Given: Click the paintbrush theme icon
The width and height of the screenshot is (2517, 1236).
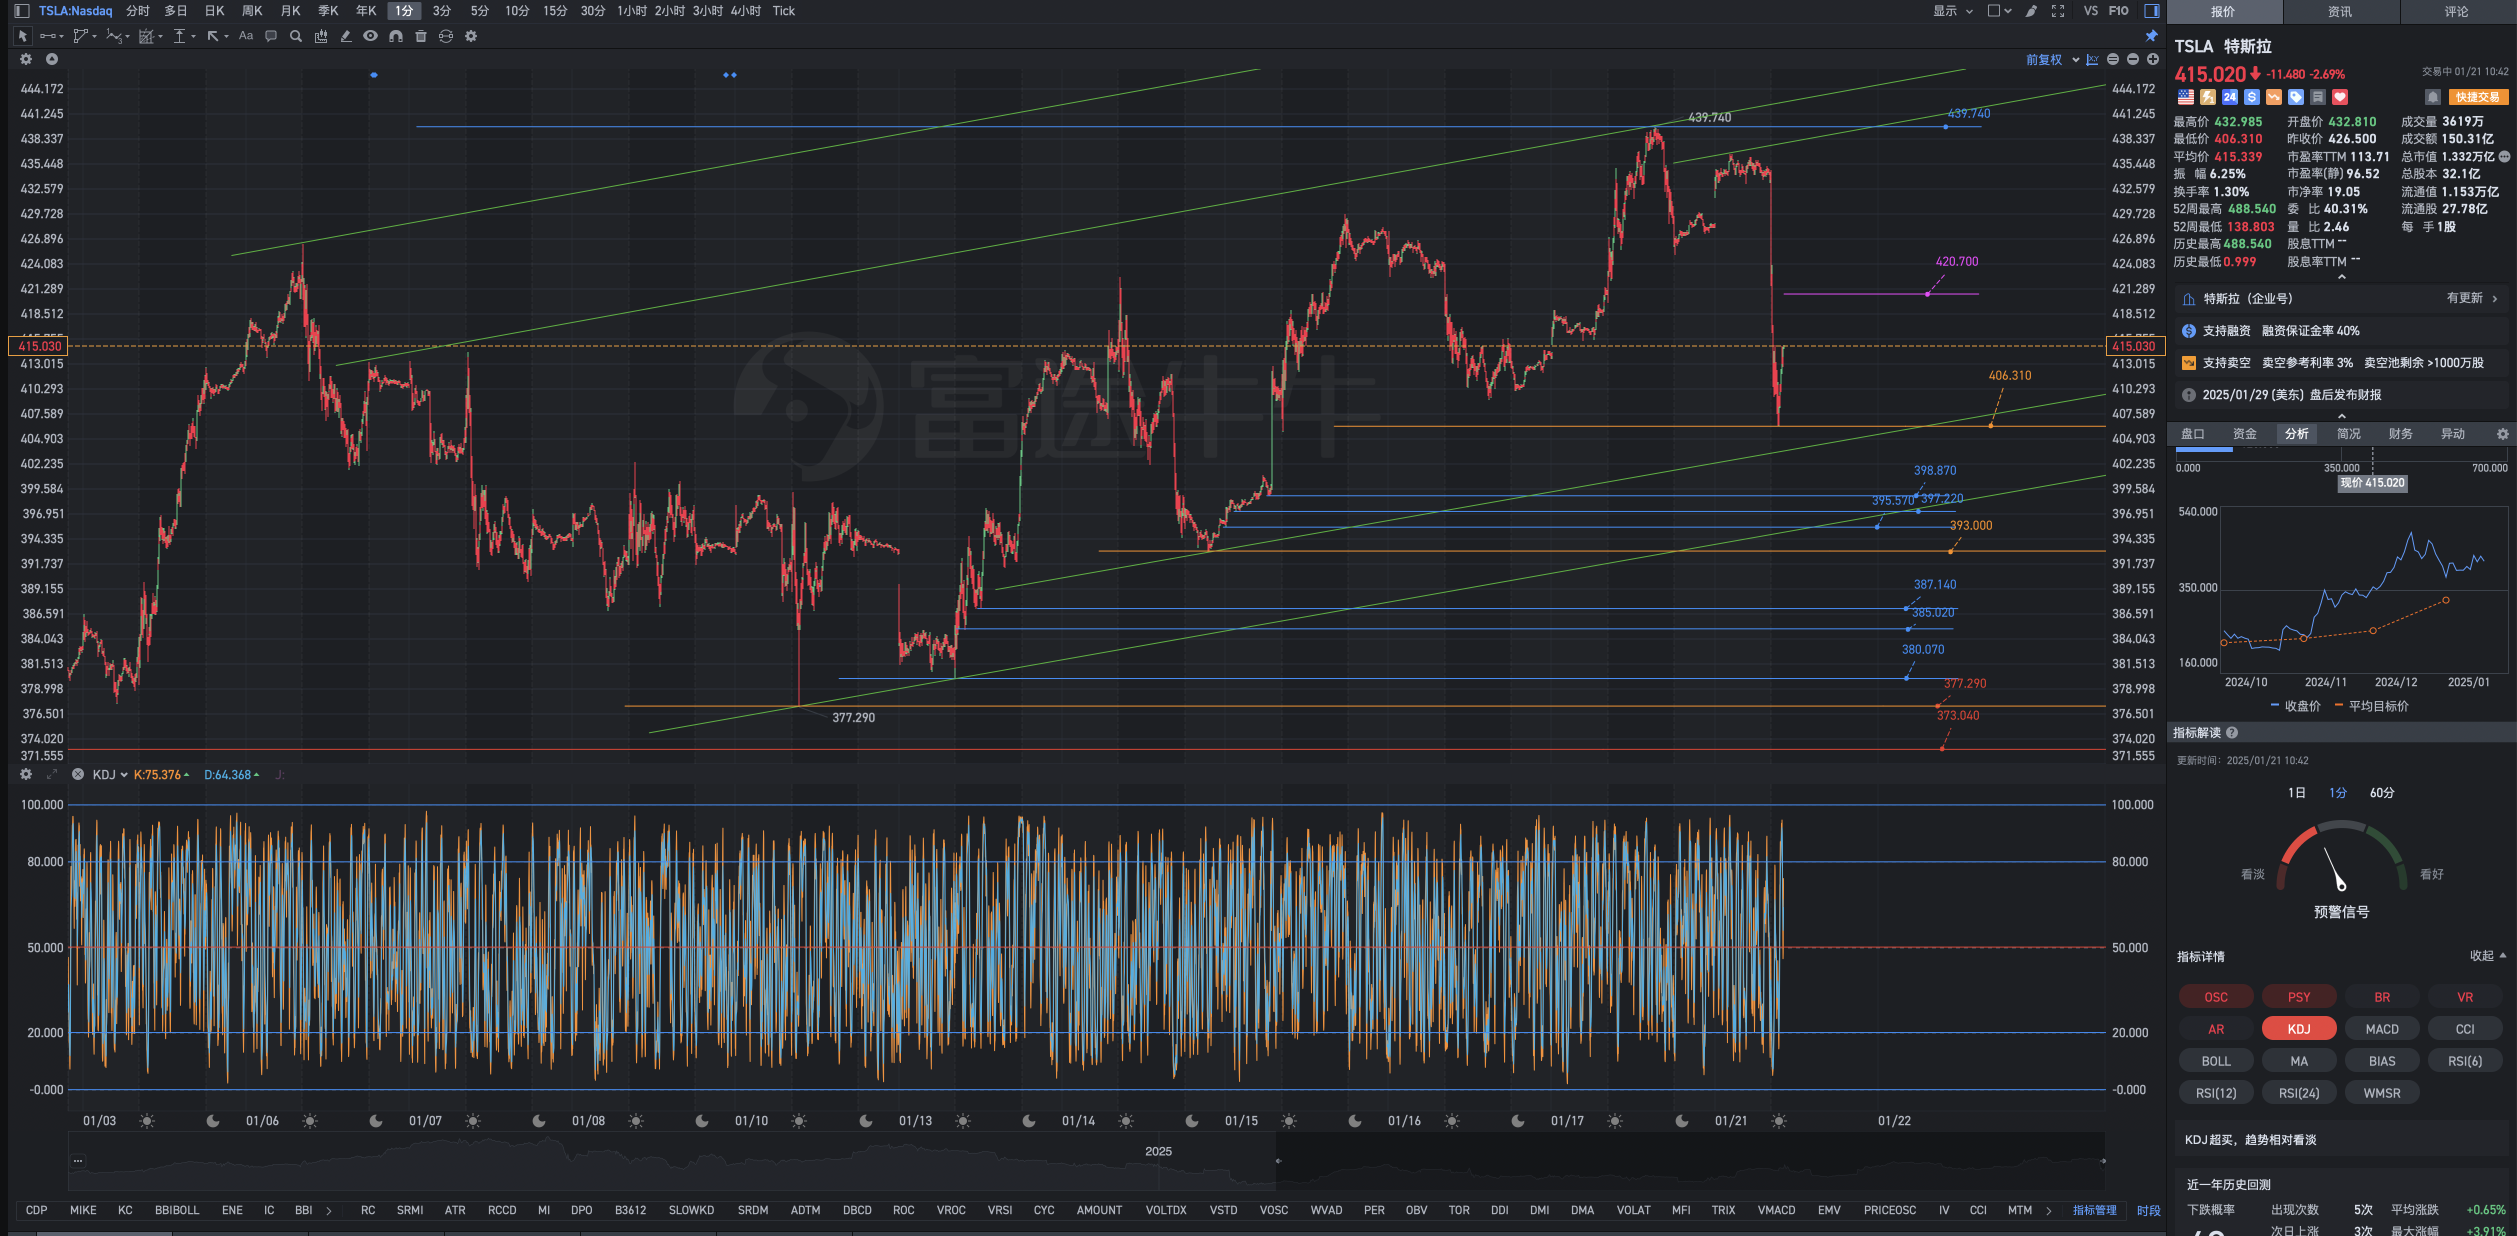Looking at the screenshot, I should pos(2031,11).
